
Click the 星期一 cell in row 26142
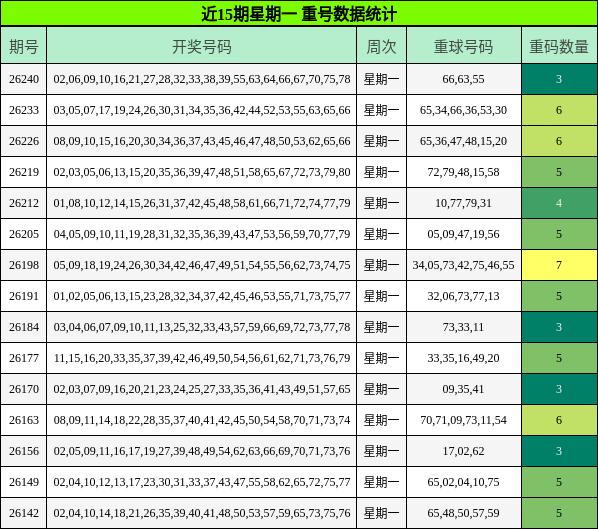coord(381,513)
